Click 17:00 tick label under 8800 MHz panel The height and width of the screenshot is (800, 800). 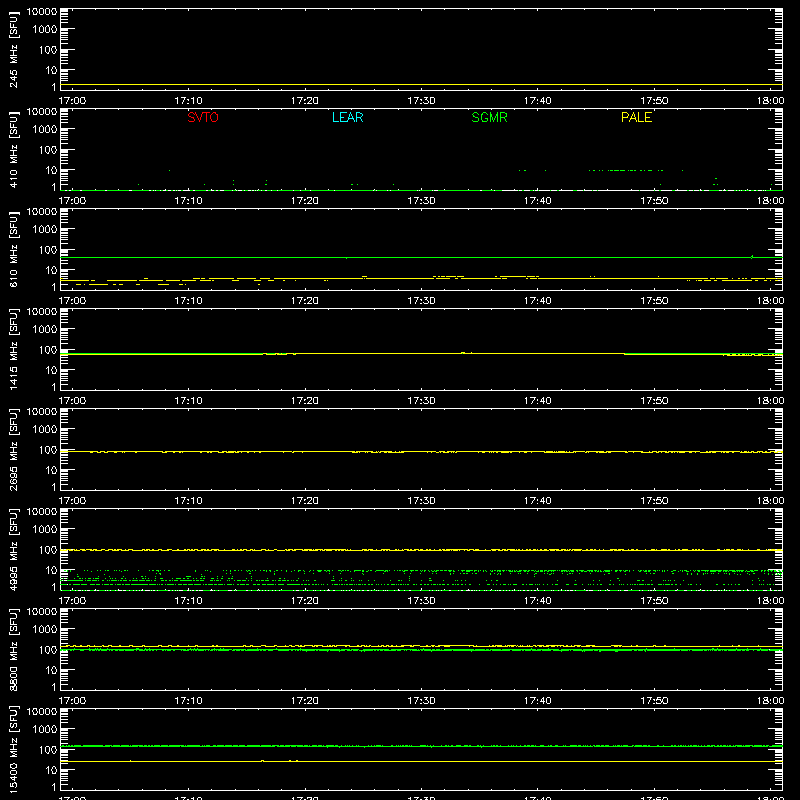click(72, 701)
